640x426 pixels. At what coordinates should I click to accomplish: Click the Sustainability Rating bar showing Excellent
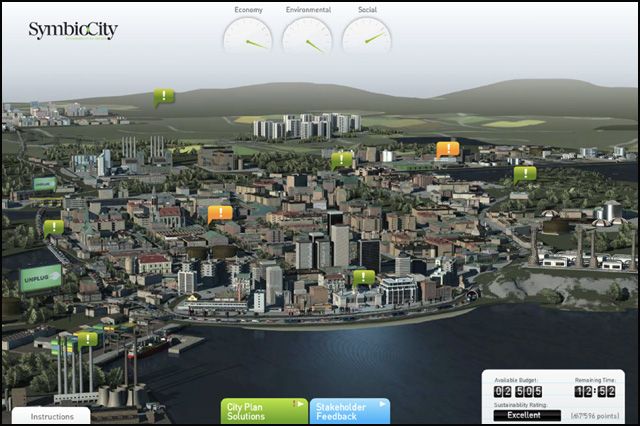pyautogui.click(x=527, y=414)
